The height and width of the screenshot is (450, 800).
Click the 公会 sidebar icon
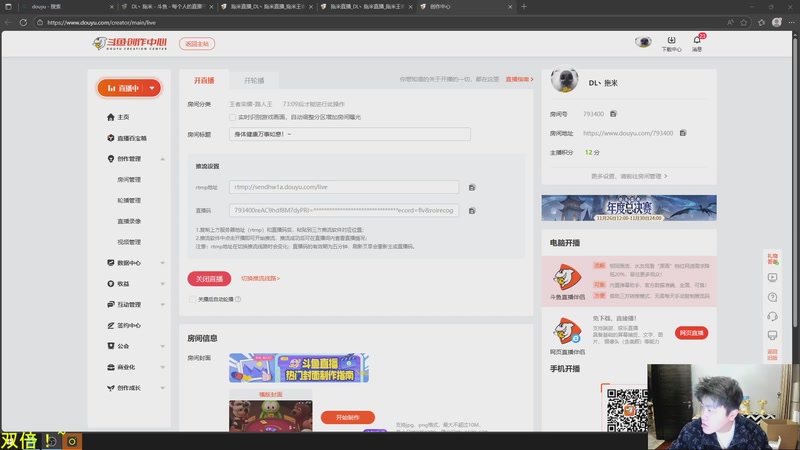[x=111, y=346]
